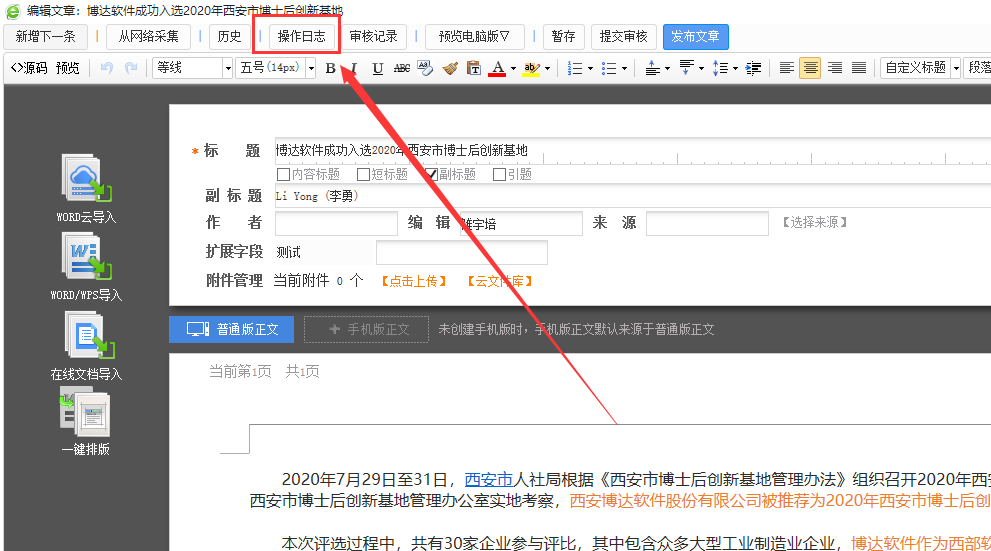The height and width of the screenshot is (551, 991).
Task: Apply strikethrough formatting
Action: [401, 68]
